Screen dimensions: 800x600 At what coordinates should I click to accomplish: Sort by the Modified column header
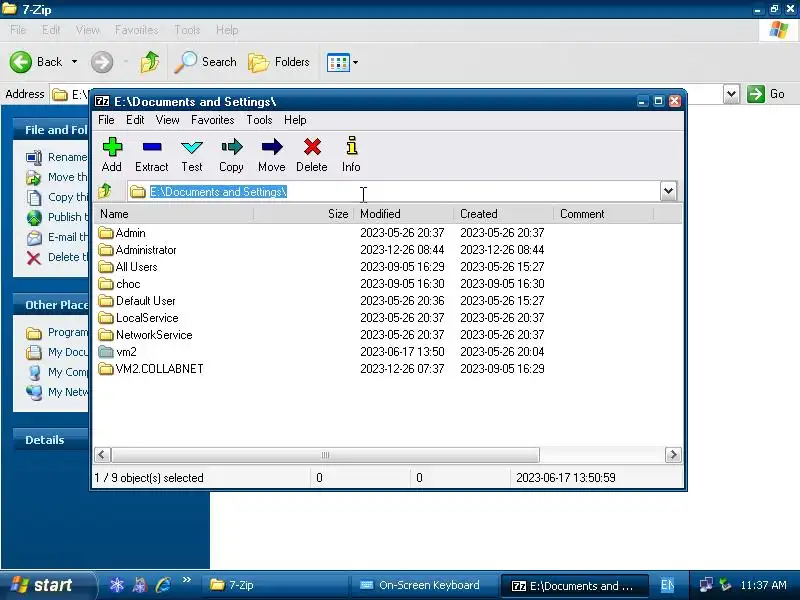coord(403,214)
